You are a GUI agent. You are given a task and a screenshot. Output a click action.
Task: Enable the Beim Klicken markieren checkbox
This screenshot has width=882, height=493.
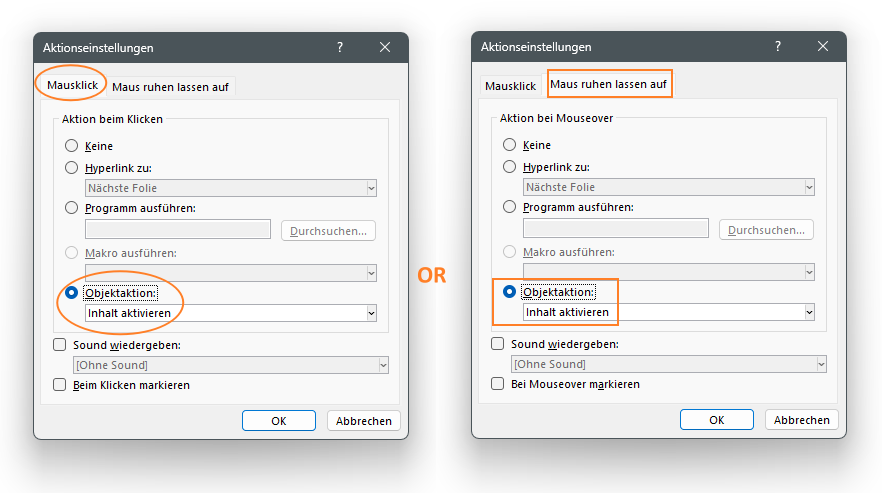(x=59, y=385)
